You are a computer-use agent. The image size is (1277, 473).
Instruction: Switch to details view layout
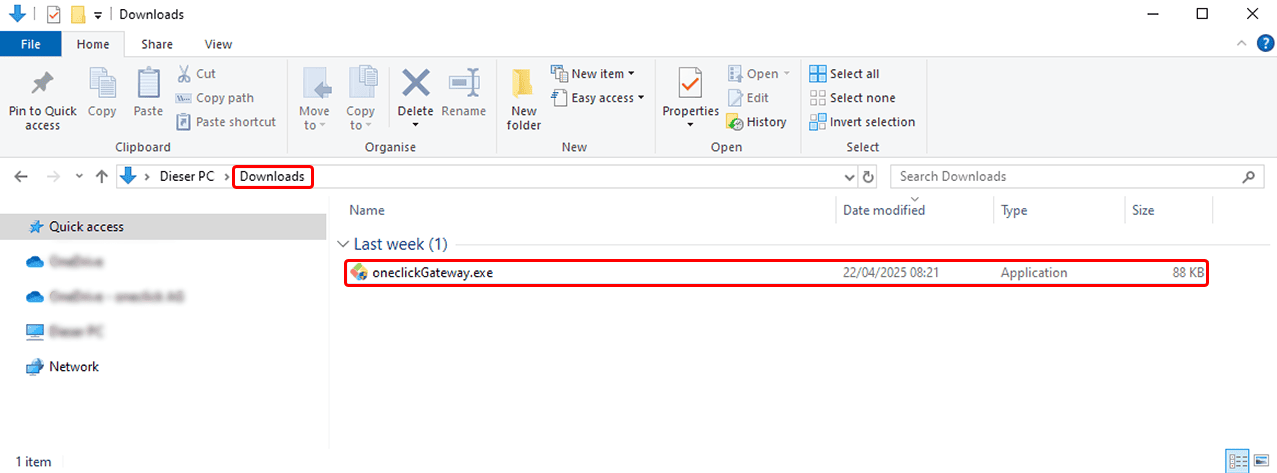pos(1237,461)
